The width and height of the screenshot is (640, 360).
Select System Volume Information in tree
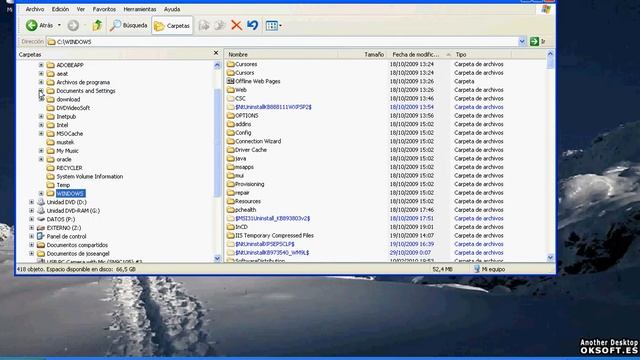(90, 177)
